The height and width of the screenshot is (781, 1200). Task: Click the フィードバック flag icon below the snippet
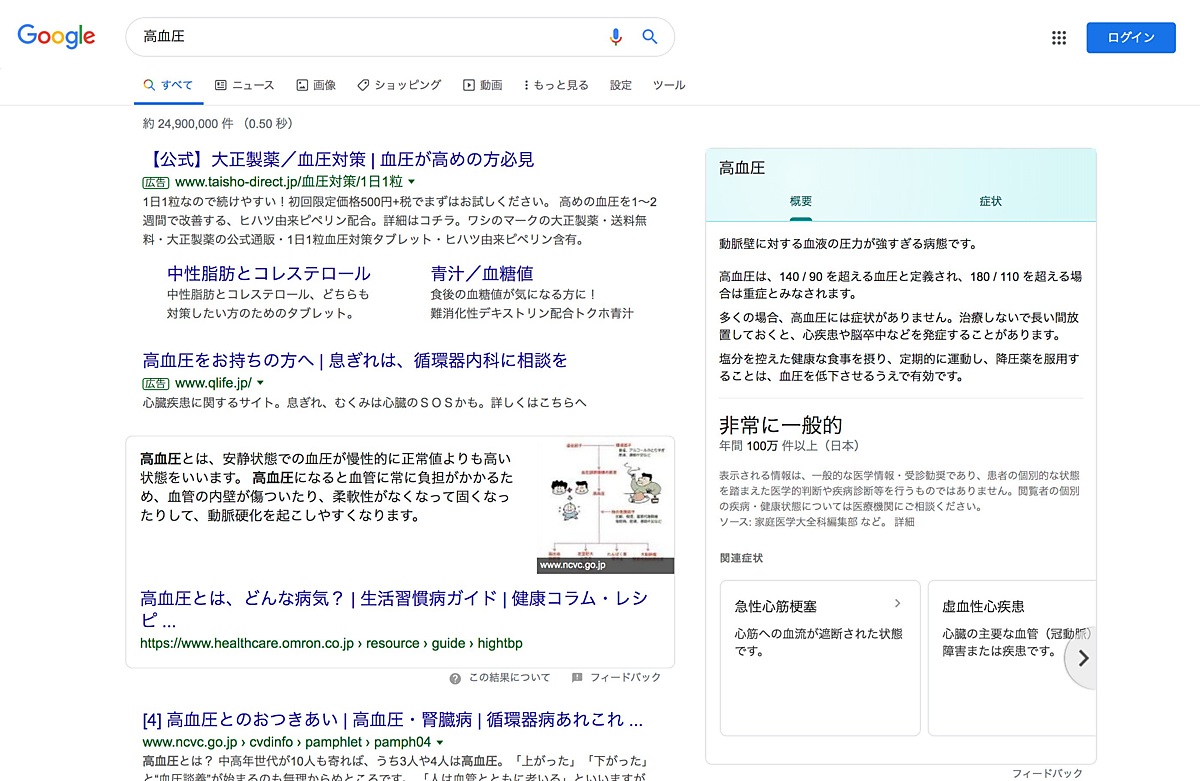click(577, 678)
